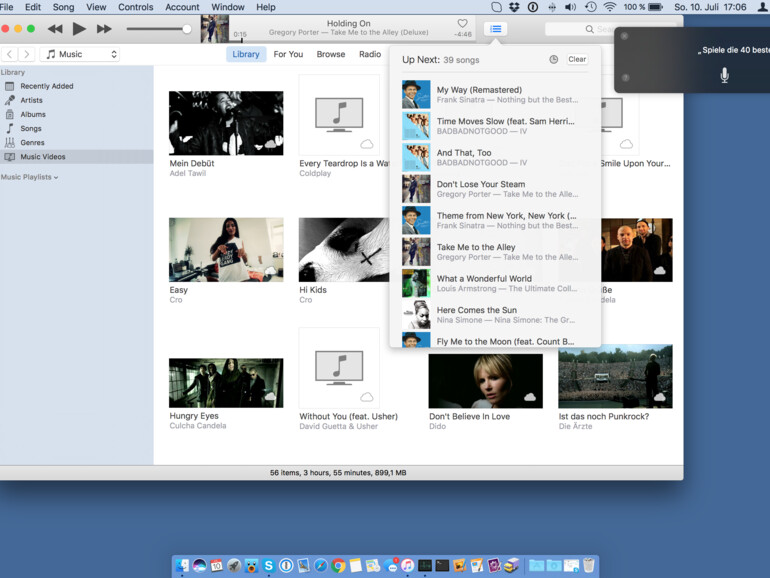Open the Hi Kids video thumbnail
Image resolution: width=770 pixels, height=578 pixels.
pyautogui.click(x=344, y=249)
